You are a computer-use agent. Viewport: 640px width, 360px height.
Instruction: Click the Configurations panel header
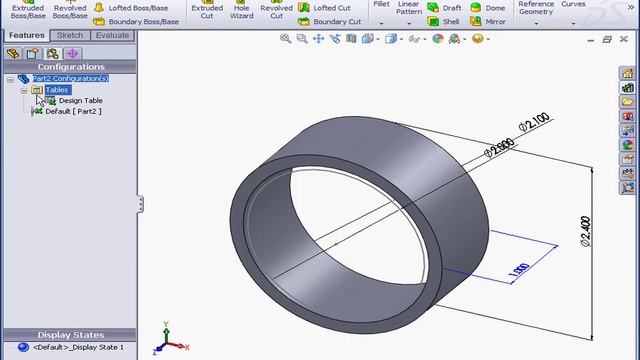pos(70,67)
